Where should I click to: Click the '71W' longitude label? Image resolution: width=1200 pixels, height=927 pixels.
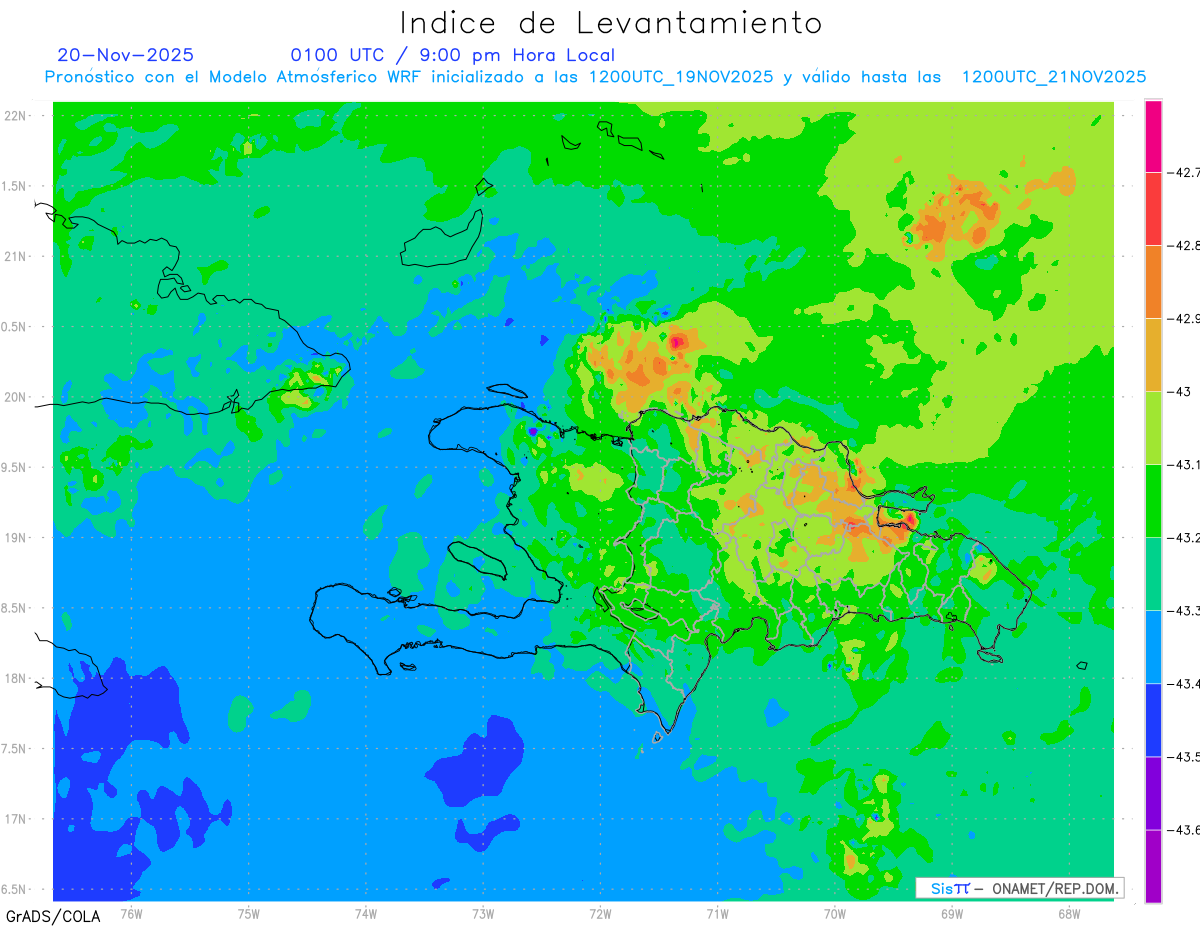[x=717, y=914]
